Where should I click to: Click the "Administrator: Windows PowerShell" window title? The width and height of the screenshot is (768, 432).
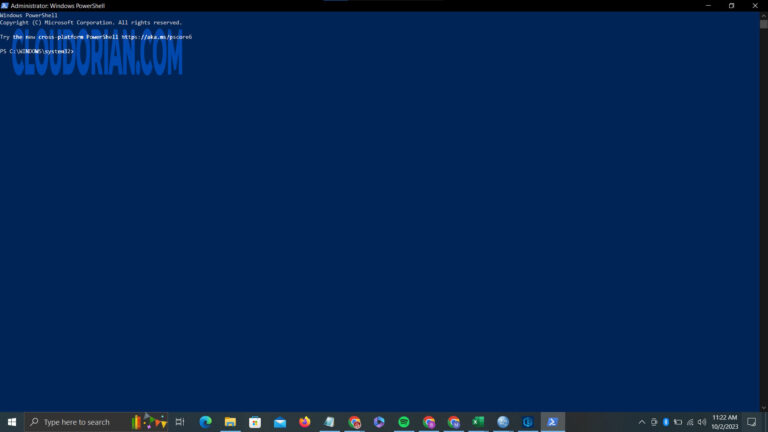(58, 6)
